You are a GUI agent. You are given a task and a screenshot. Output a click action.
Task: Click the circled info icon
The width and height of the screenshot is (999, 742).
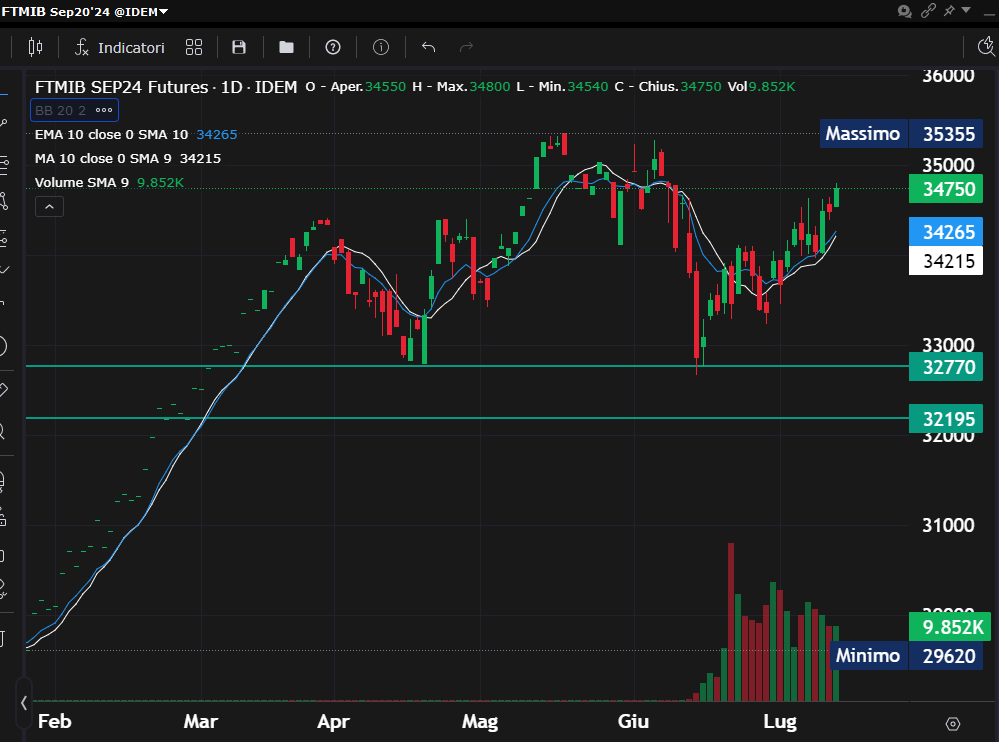tap(381, 47)
